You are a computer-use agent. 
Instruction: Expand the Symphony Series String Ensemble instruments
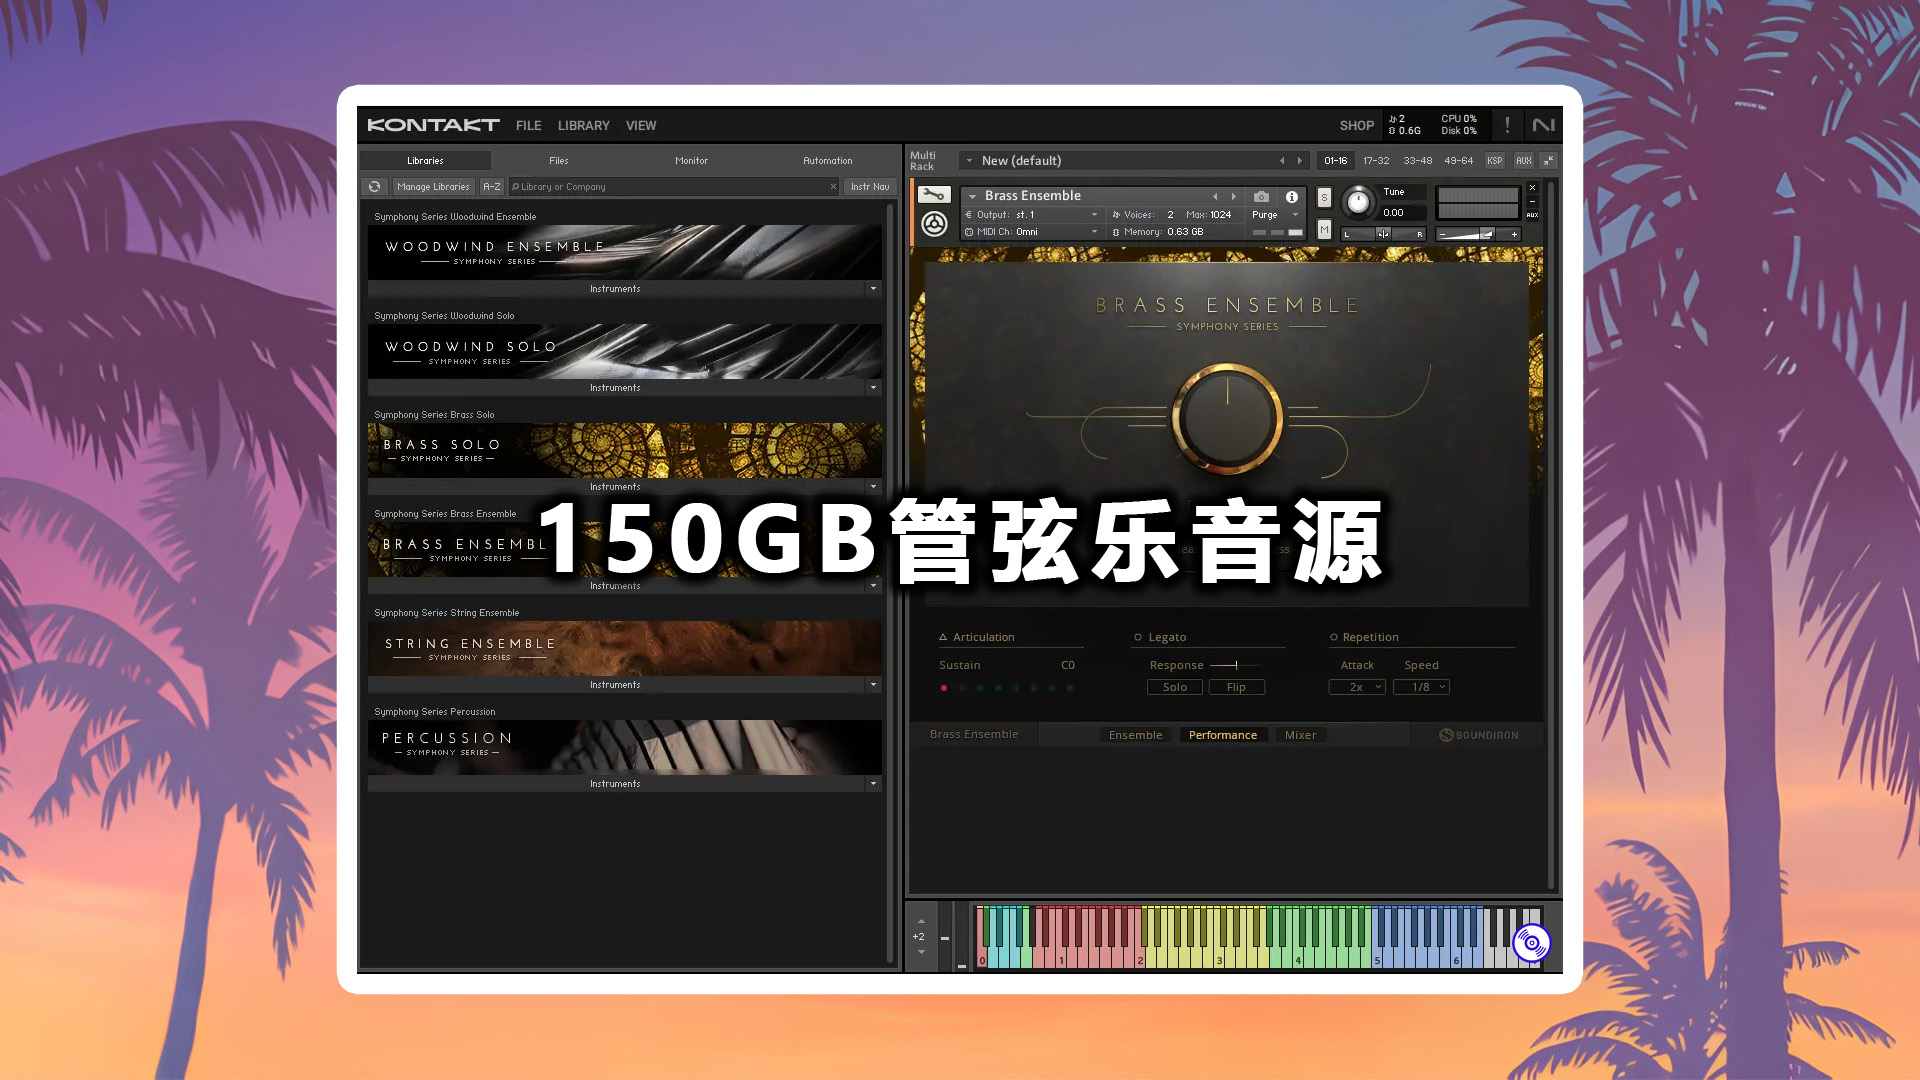click(872, 684)
